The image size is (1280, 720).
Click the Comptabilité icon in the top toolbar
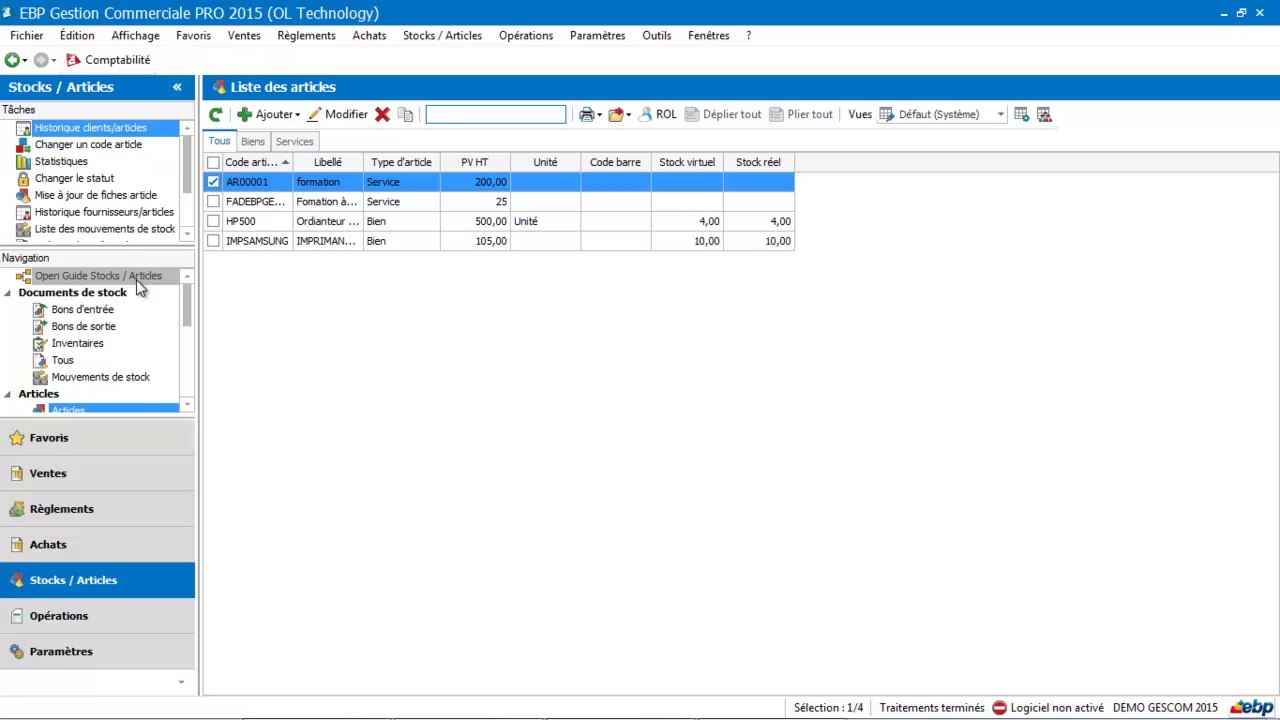tap(73, 60)
